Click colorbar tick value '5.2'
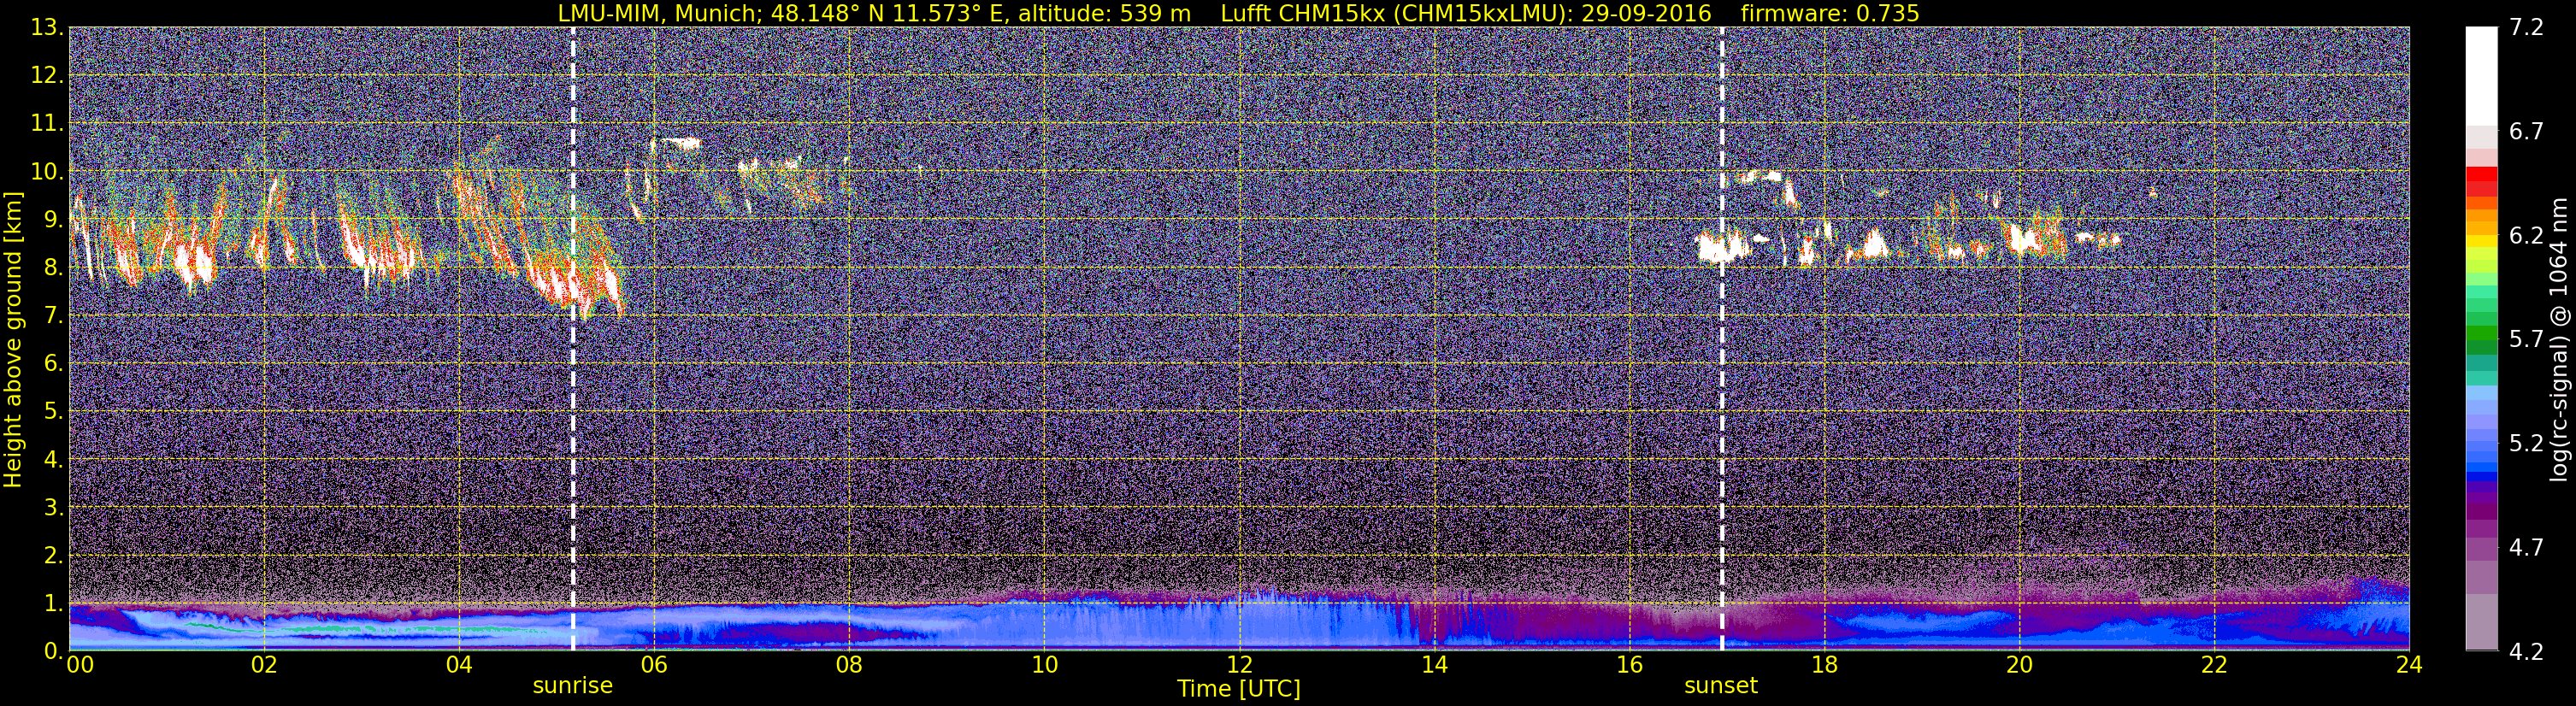Image resolution: width=2576 pixels, height=706 pixels. point(2526,444)
